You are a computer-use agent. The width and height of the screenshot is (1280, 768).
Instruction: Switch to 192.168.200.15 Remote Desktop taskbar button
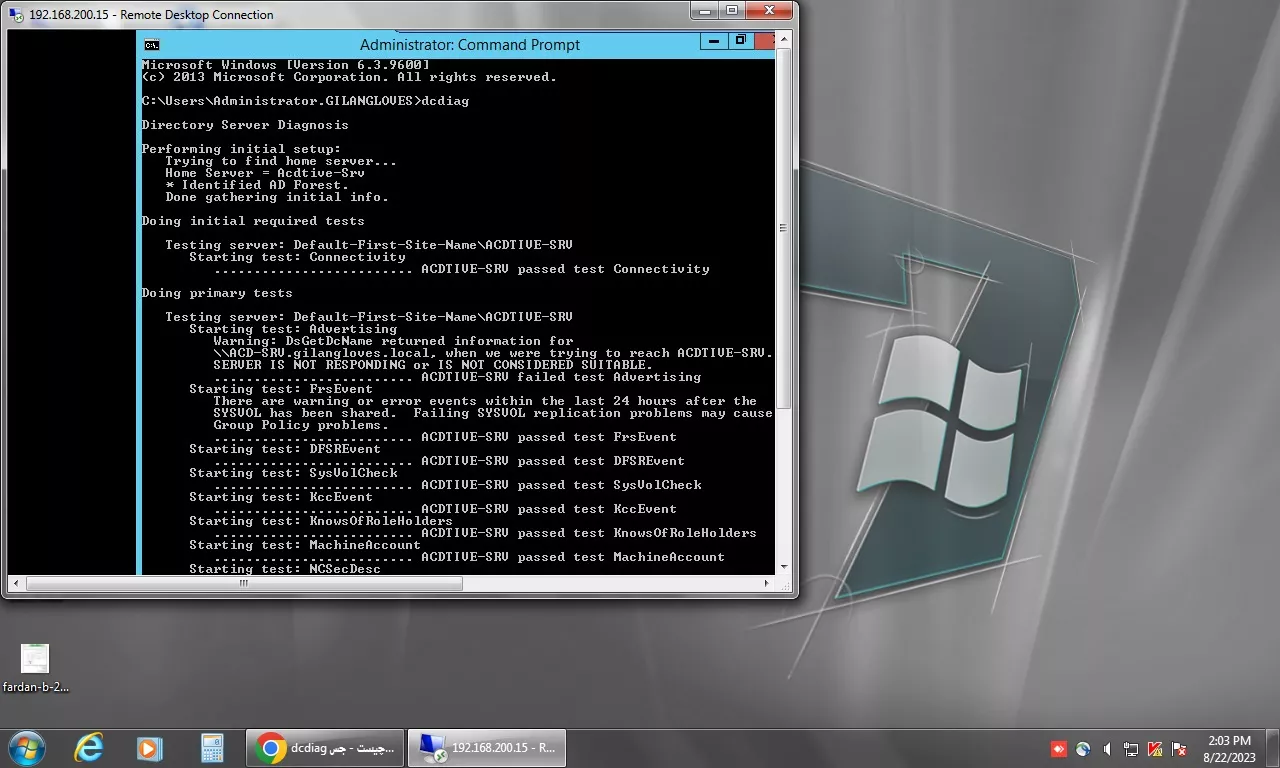click(x=487, y=748)
